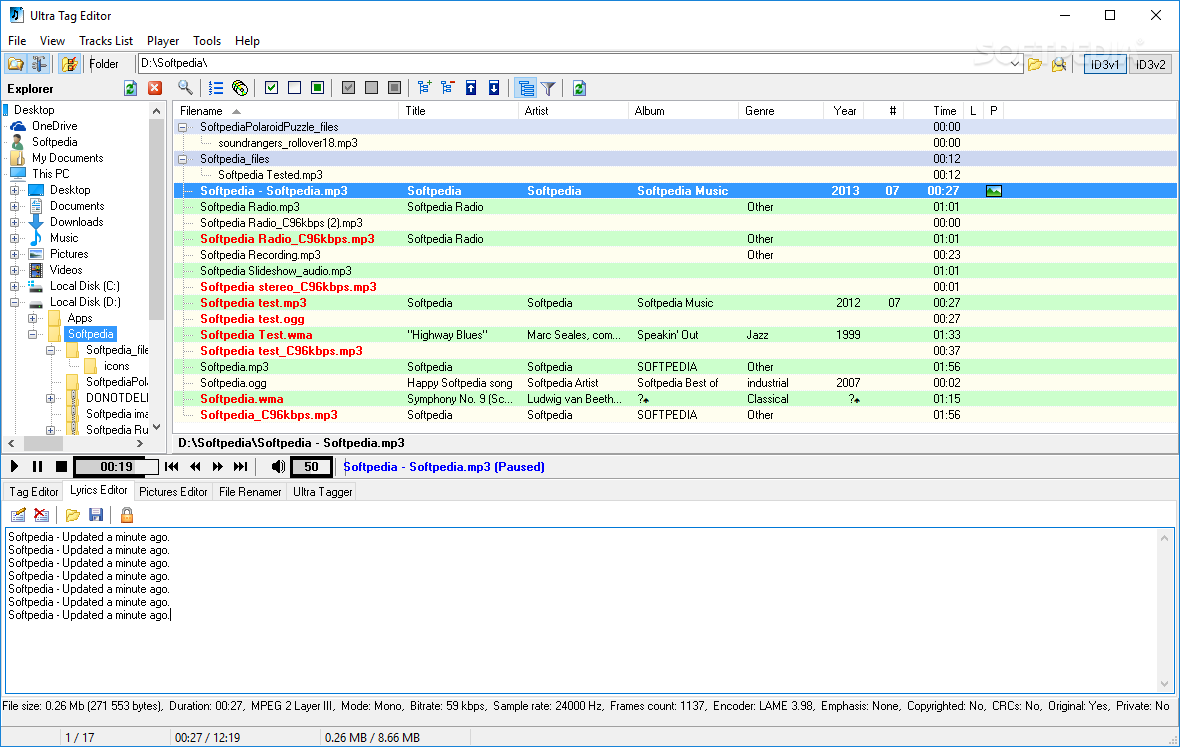Click the browse folder icon next to path field

(x=1036, y=65)
